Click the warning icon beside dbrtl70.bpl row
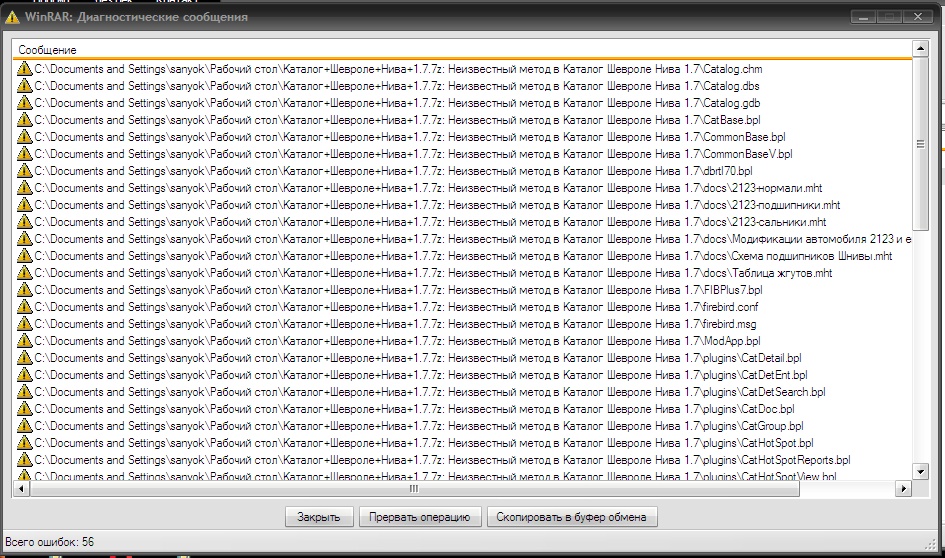 [x=24, y=171]
